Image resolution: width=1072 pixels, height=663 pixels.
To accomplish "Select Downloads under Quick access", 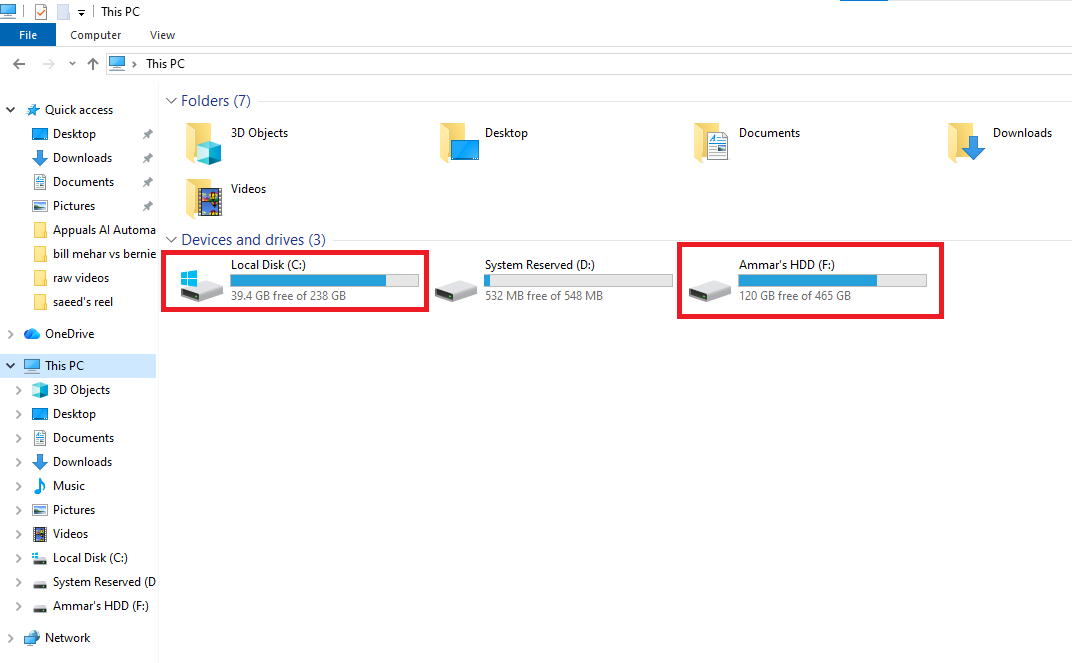I will (82, 158).
